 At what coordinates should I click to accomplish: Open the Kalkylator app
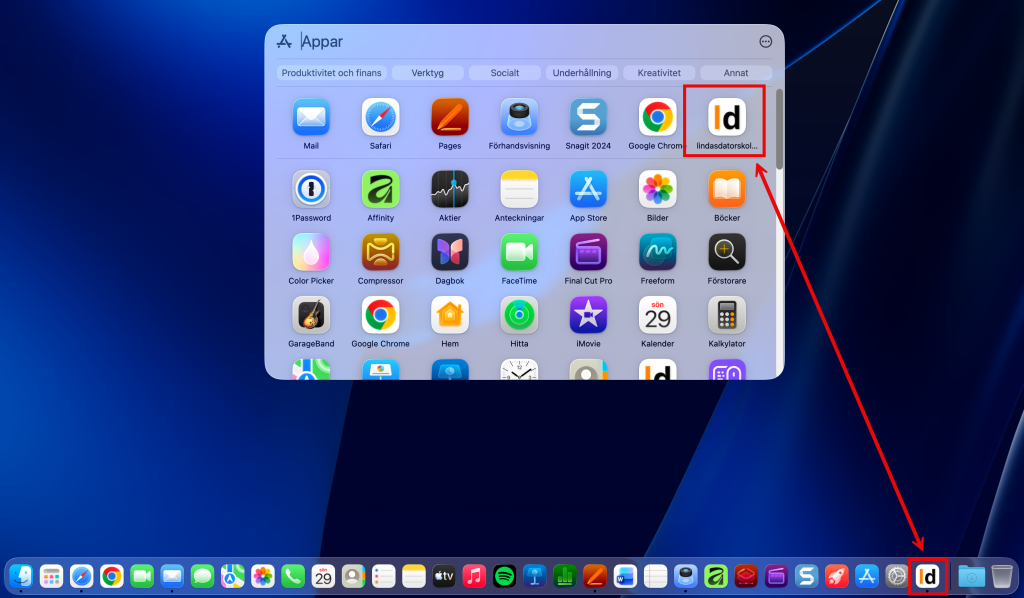tap(726, 315)
